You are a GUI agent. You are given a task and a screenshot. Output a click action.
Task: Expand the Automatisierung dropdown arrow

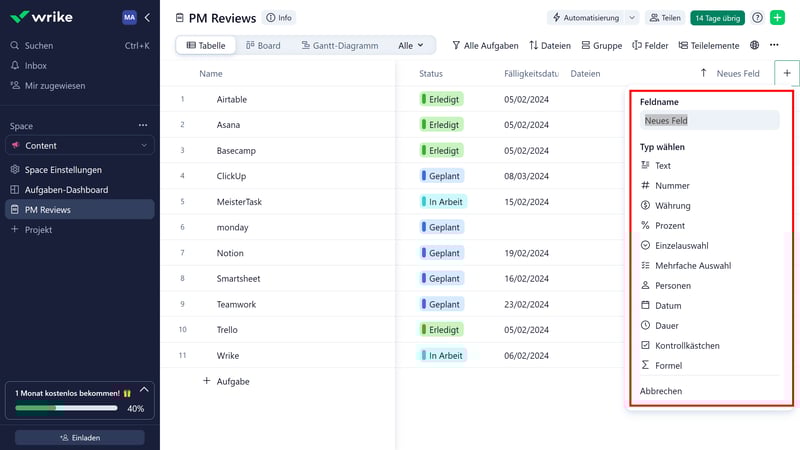click(x=632, y=18)
